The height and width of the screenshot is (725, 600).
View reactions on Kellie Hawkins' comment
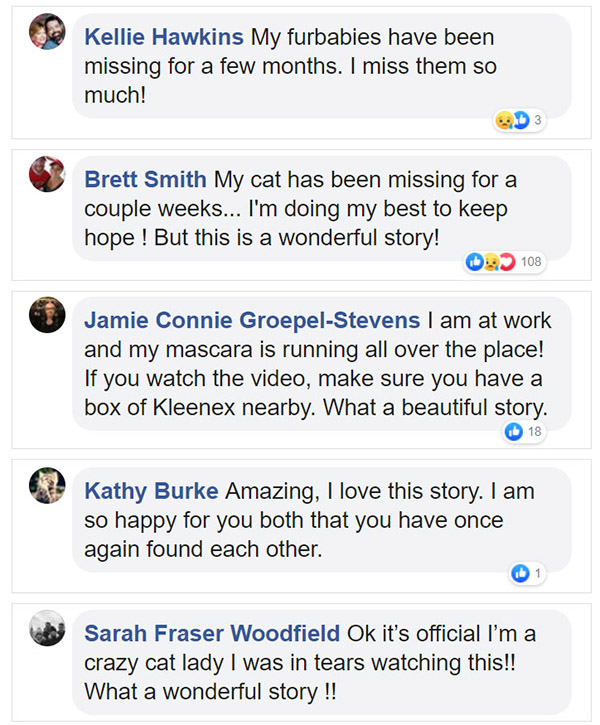pos(511,121)
